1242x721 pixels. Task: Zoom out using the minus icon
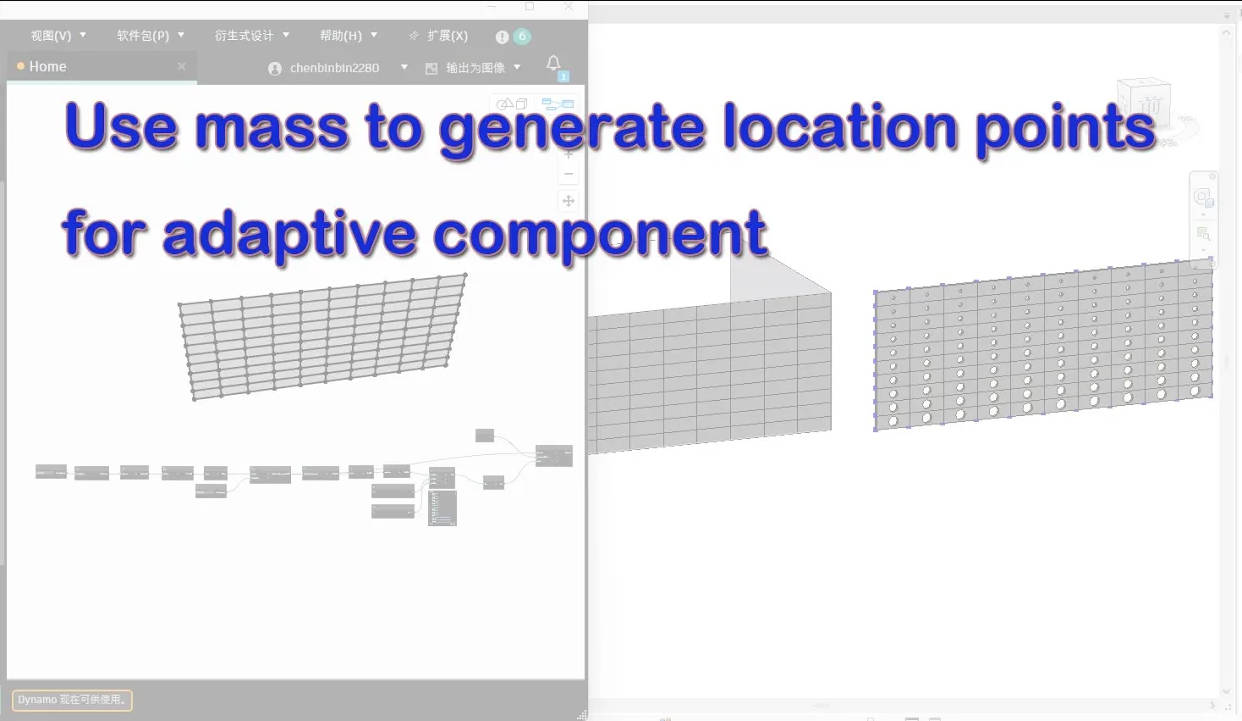click(x=568, y=174)
